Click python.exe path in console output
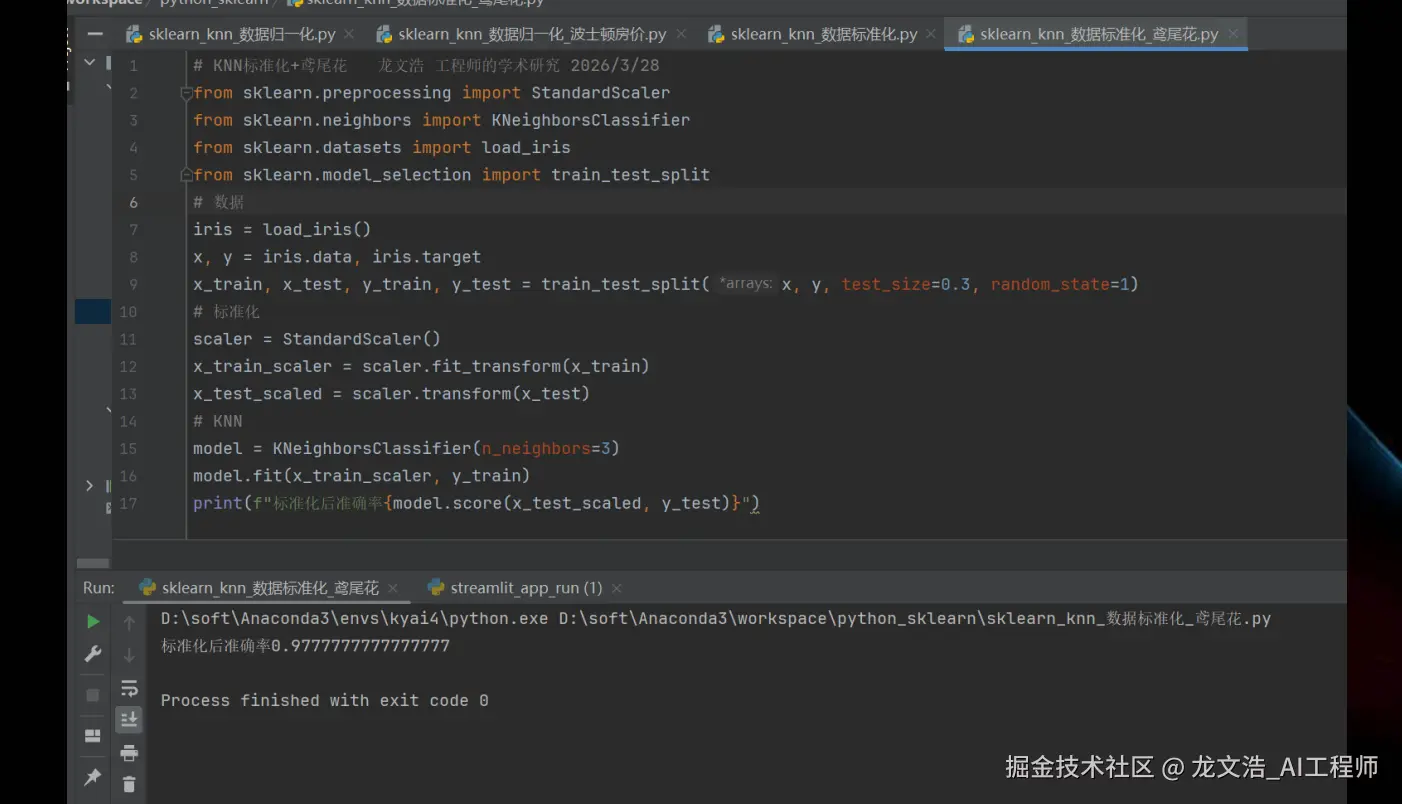The image size is (1402, 804). [x=355, y=619]
